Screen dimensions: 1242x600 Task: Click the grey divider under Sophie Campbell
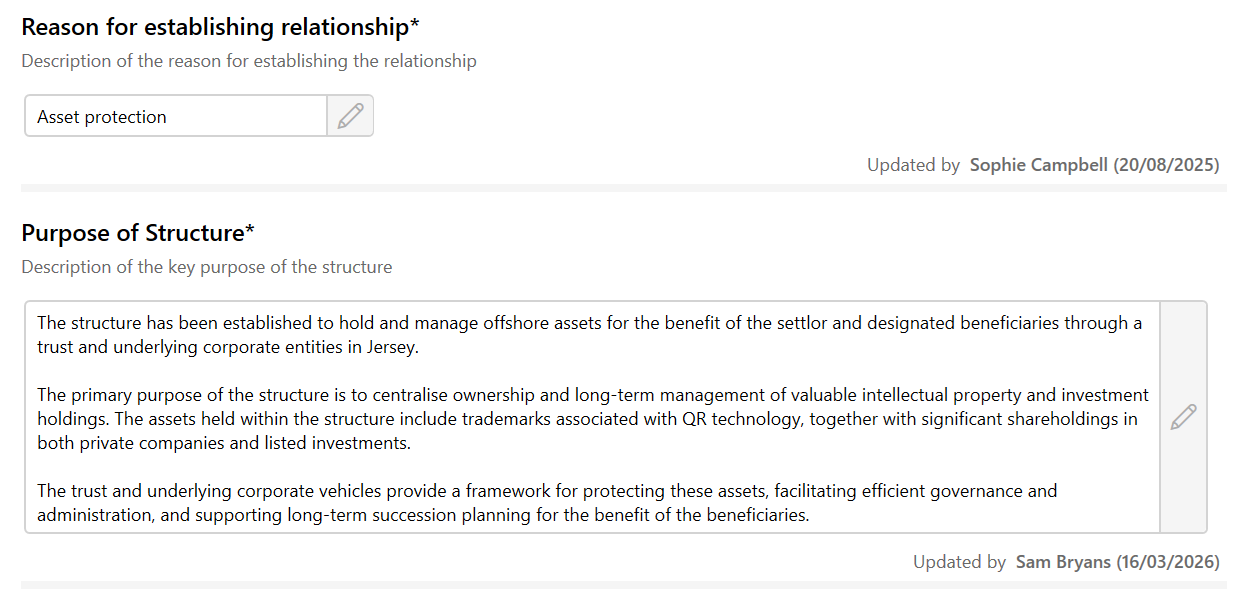[x=622, y=188]
